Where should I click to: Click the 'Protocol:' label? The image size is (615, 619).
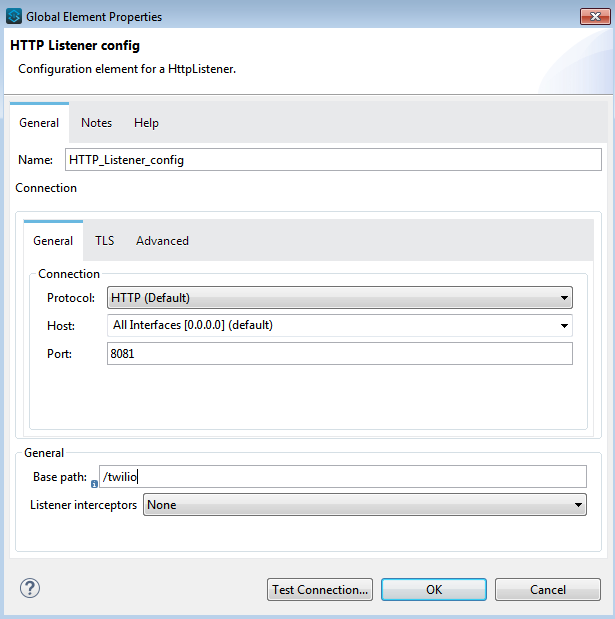[x=71, y=298]
